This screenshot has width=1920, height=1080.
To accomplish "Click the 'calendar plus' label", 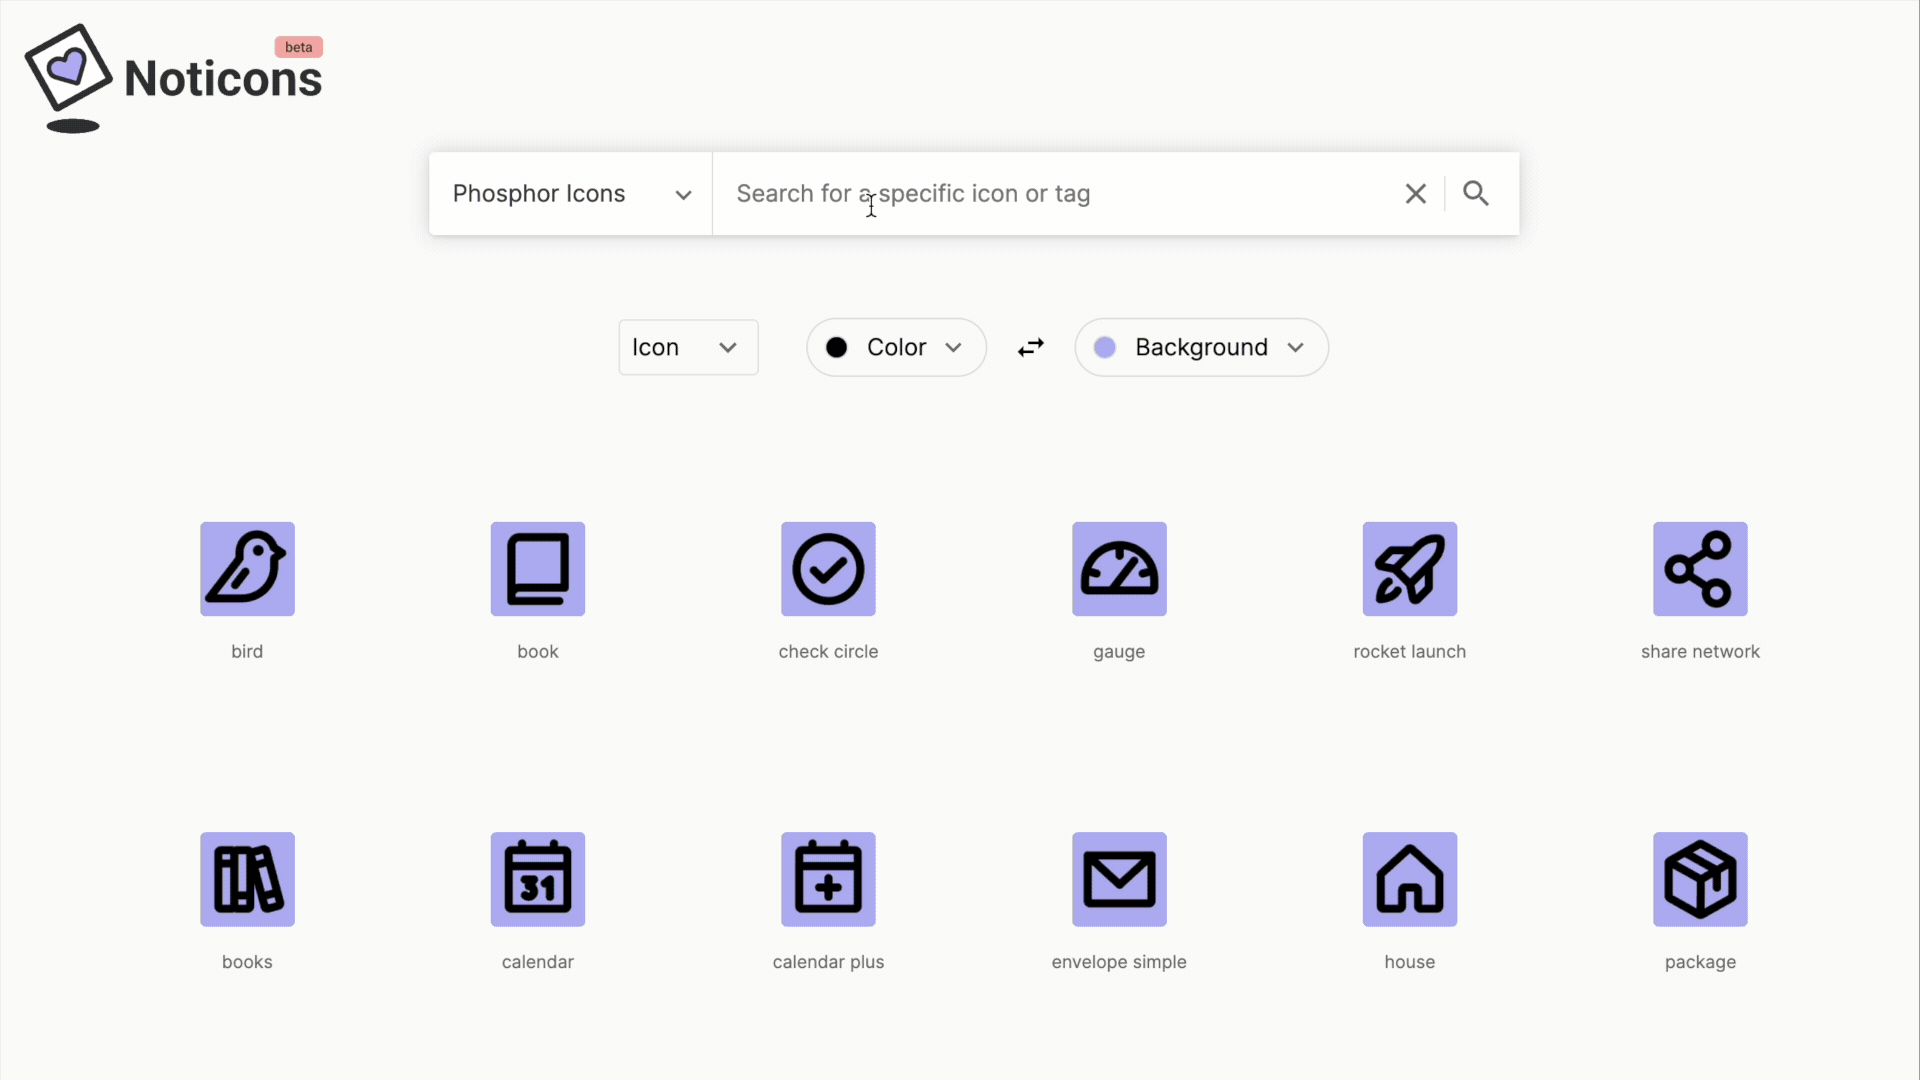I will point(828,962).
